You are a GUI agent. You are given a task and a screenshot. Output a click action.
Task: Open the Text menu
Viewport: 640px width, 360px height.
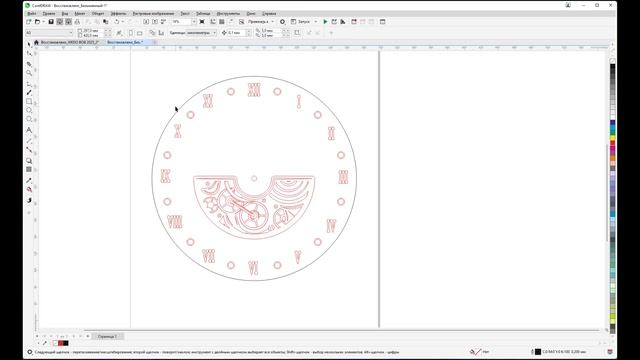(x=185, y=13)
